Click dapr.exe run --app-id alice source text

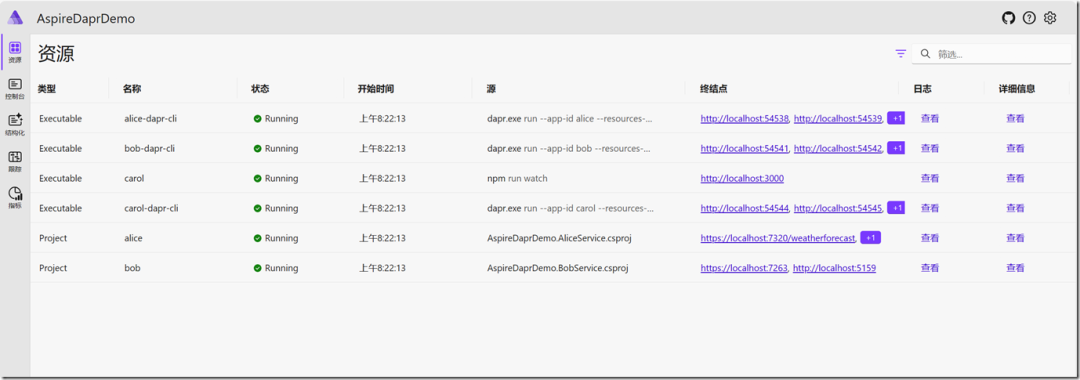(x=570, y=118)
